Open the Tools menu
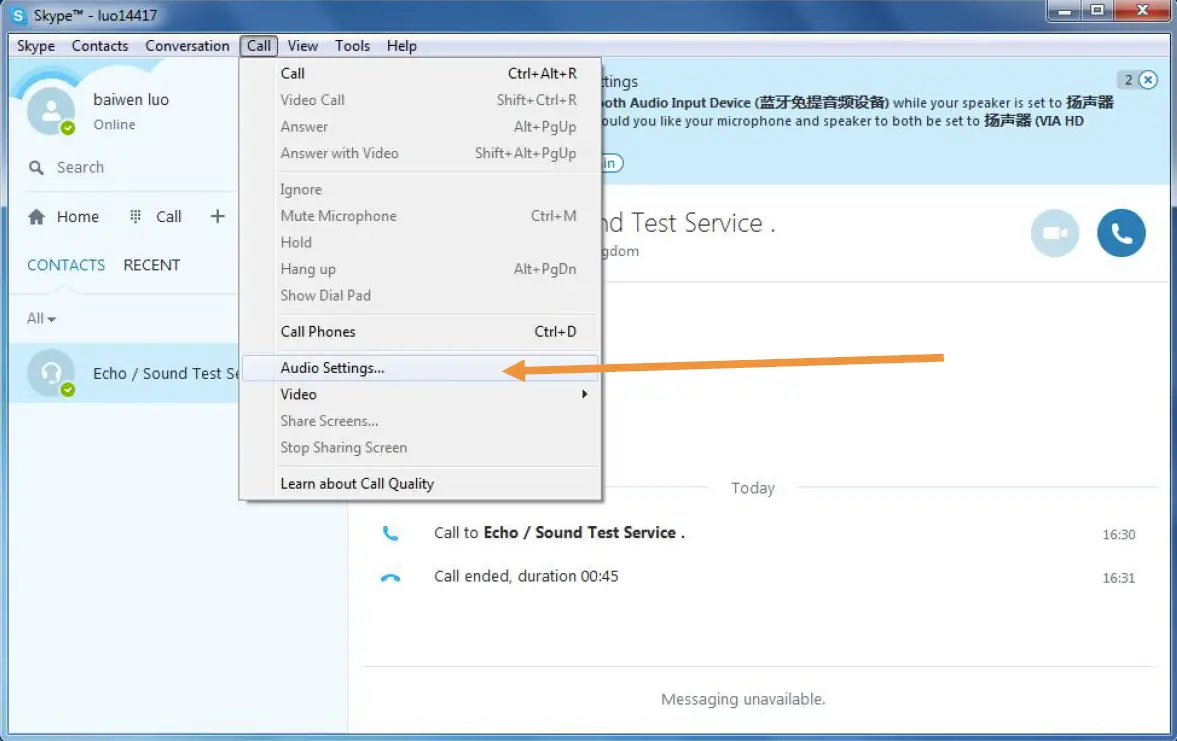This screenshot has width=1177, height=741. (x=353, y=46)
